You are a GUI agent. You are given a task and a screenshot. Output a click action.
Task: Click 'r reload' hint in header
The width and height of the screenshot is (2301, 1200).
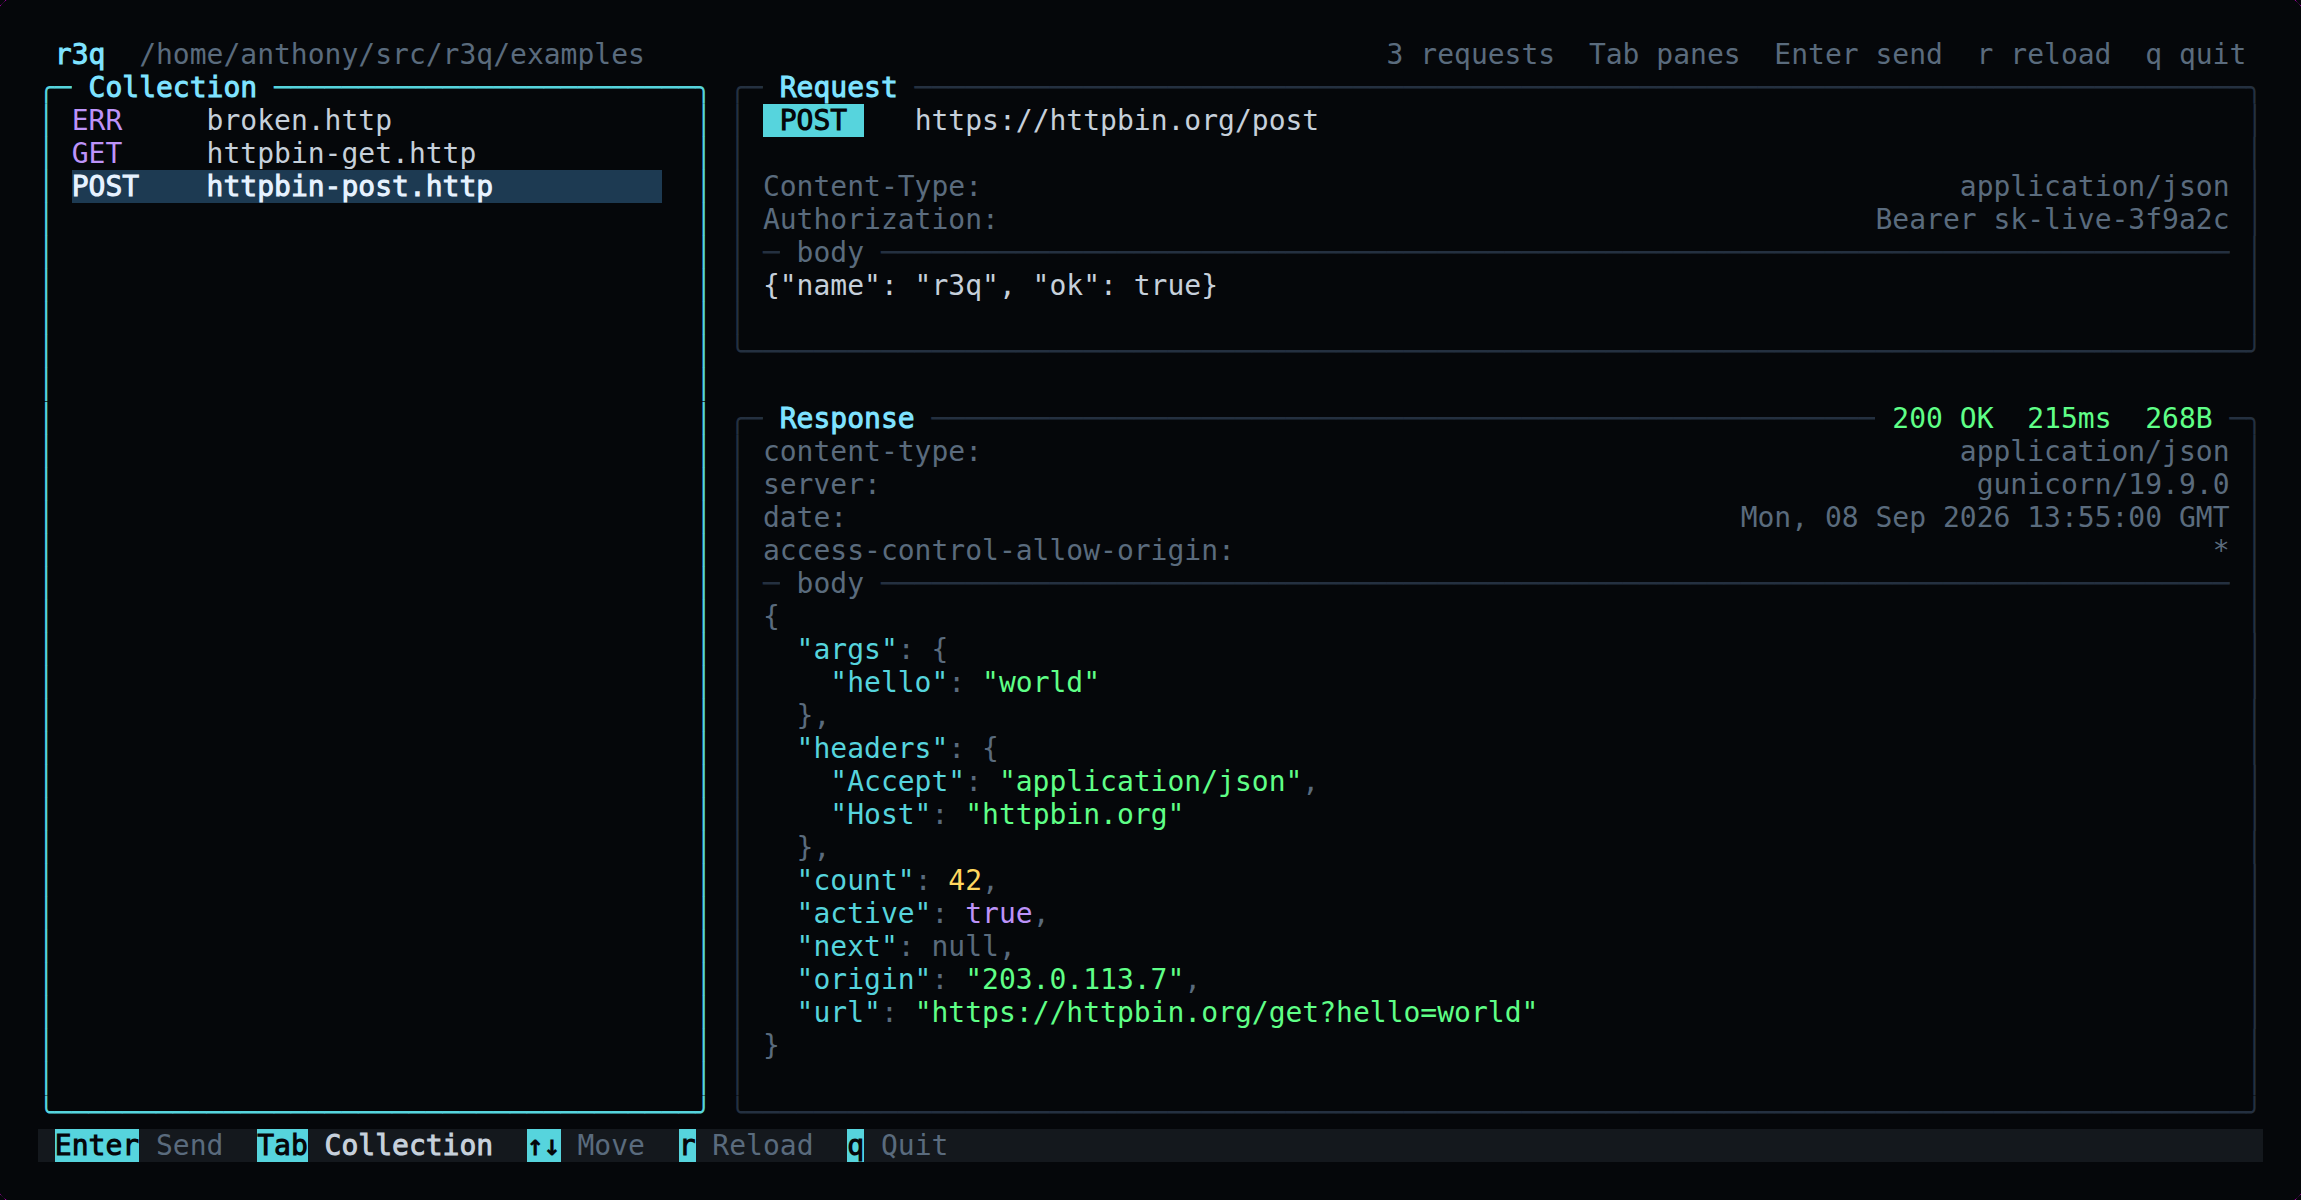pos(2044,54)
